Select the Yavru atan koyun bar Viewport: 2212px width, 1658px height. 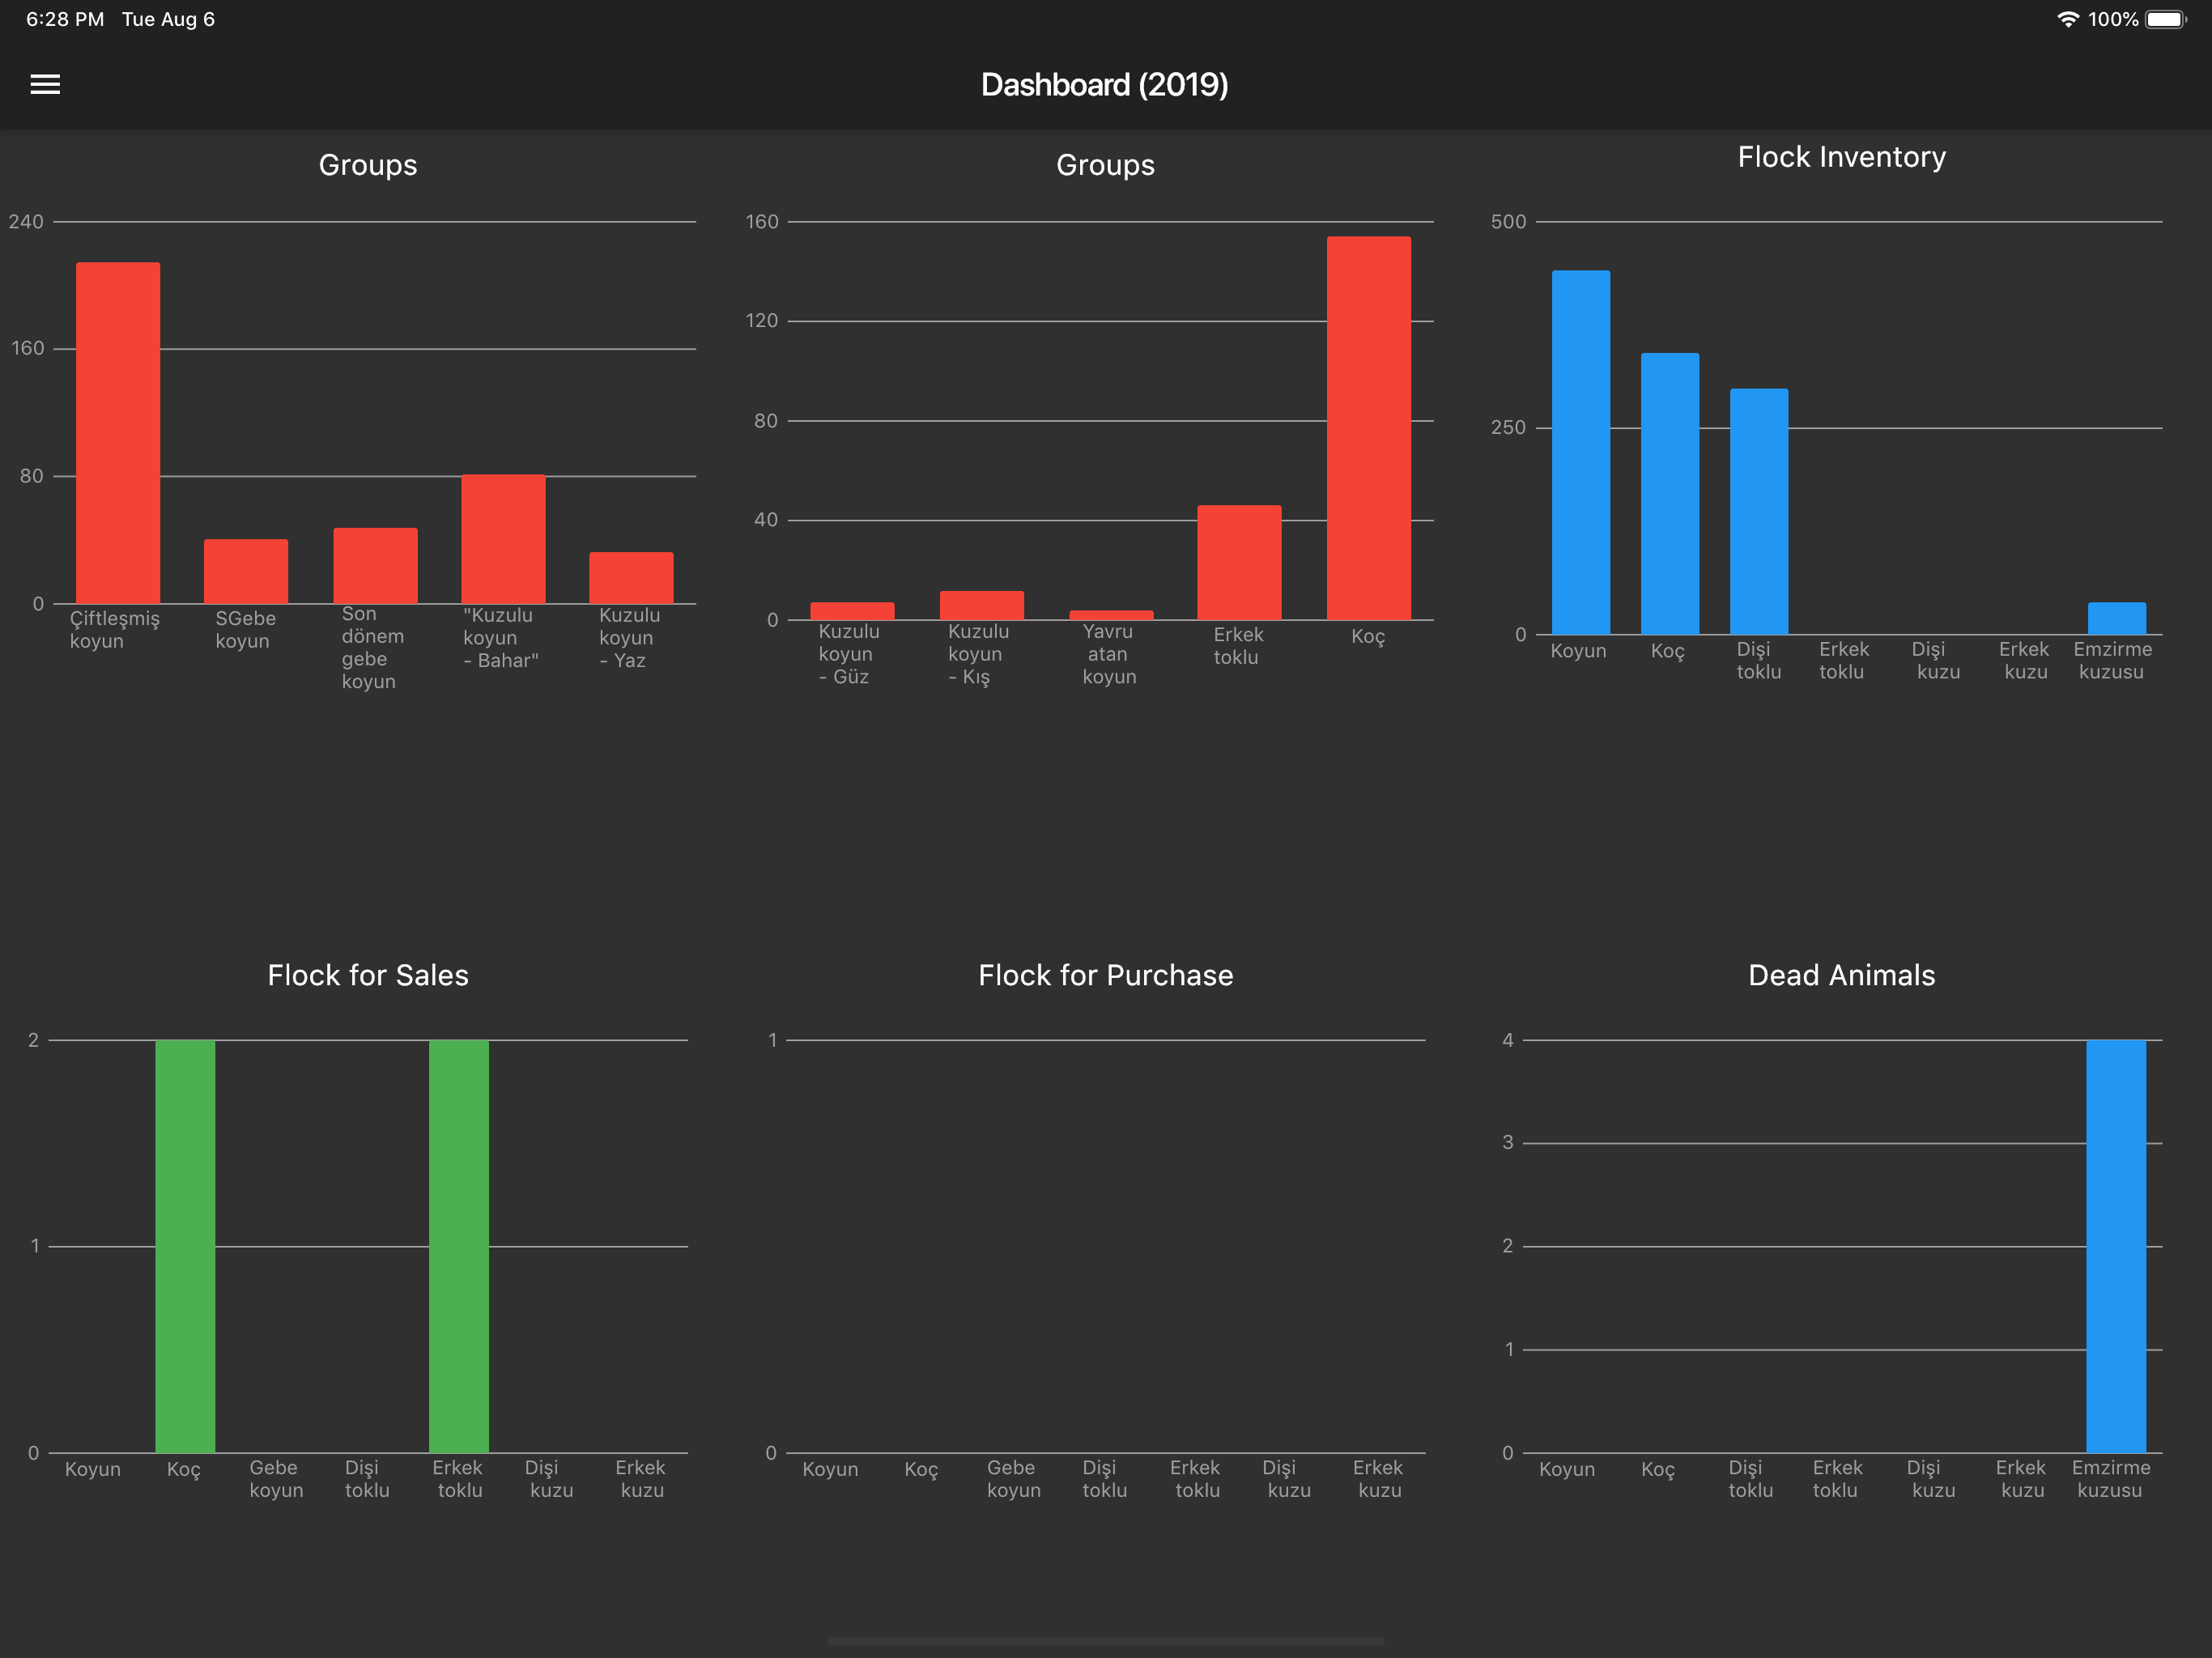pyautogui.click(x=1111, y=615)
